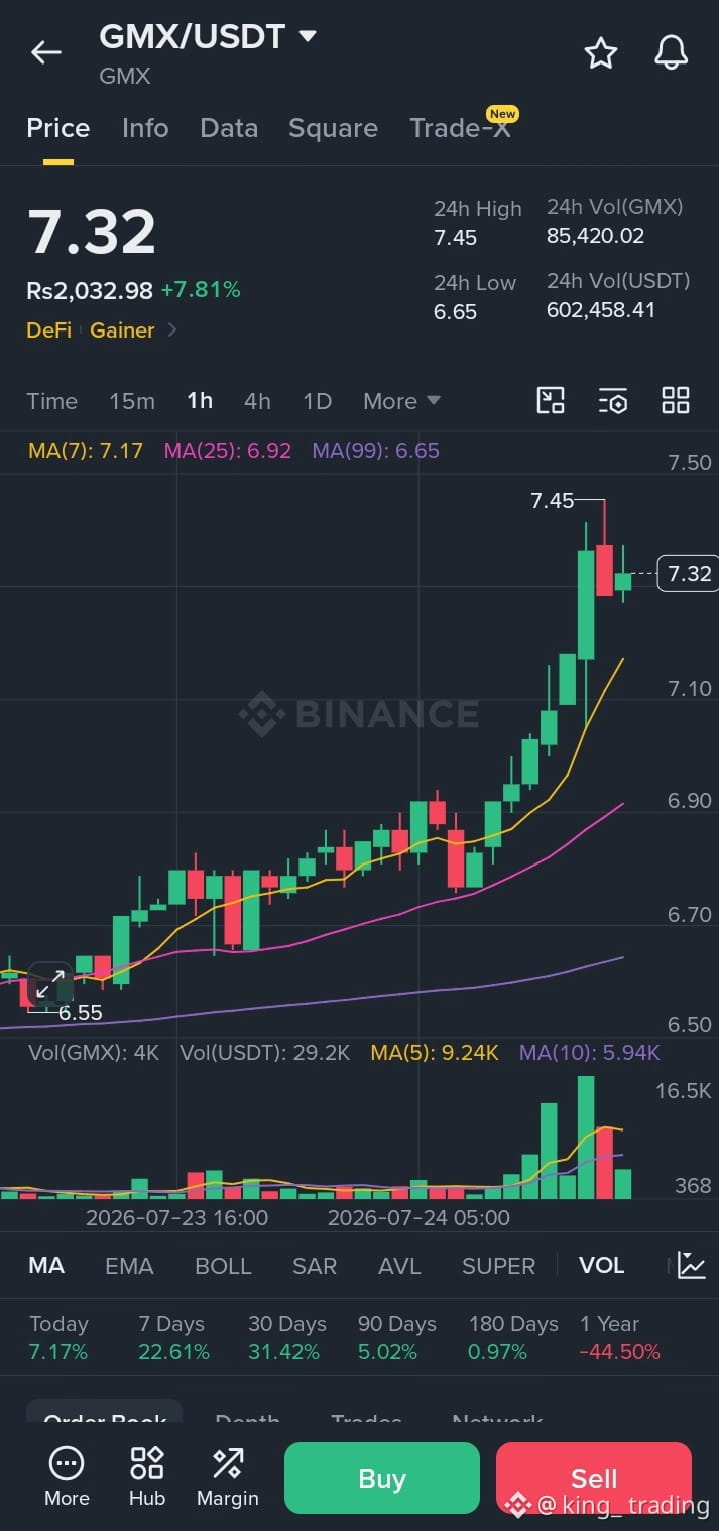Tap the volume MA(5): 9.24K label
Viewport: 719px width, 1531px height.
tap(434, 1052)
